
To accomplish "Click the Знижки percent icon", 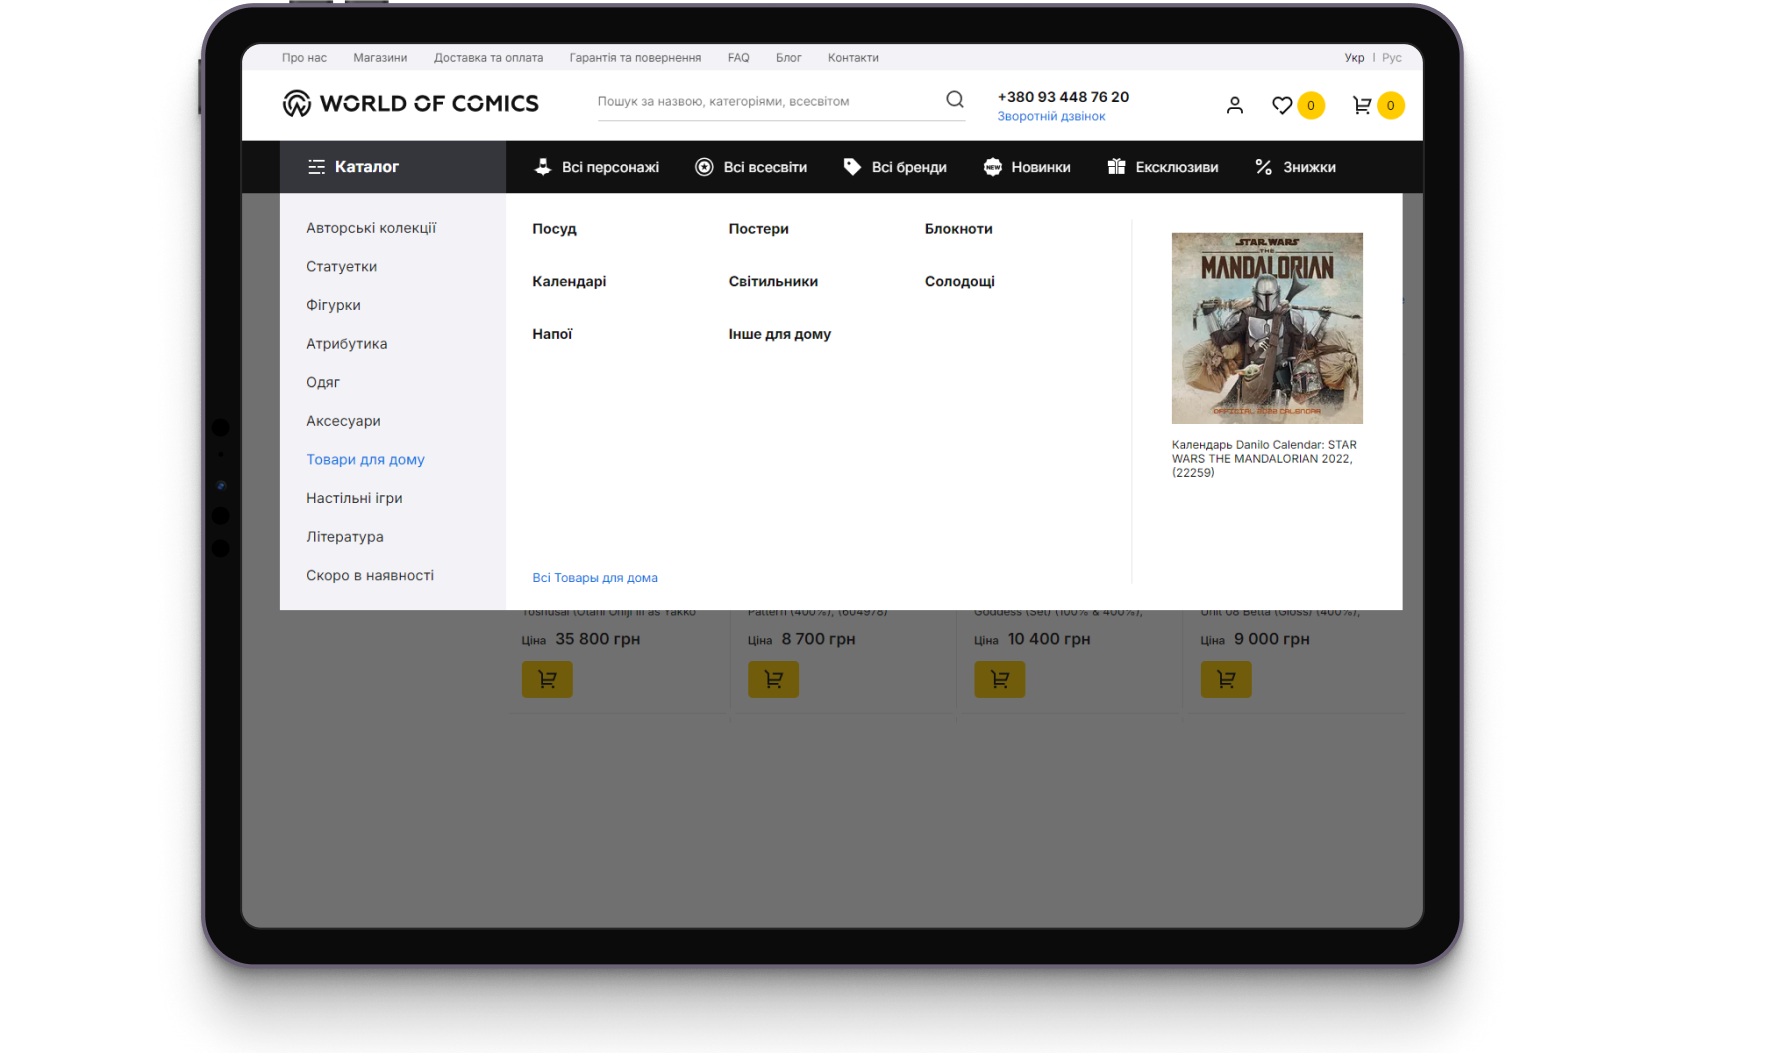I will (x=1264, y=167).
